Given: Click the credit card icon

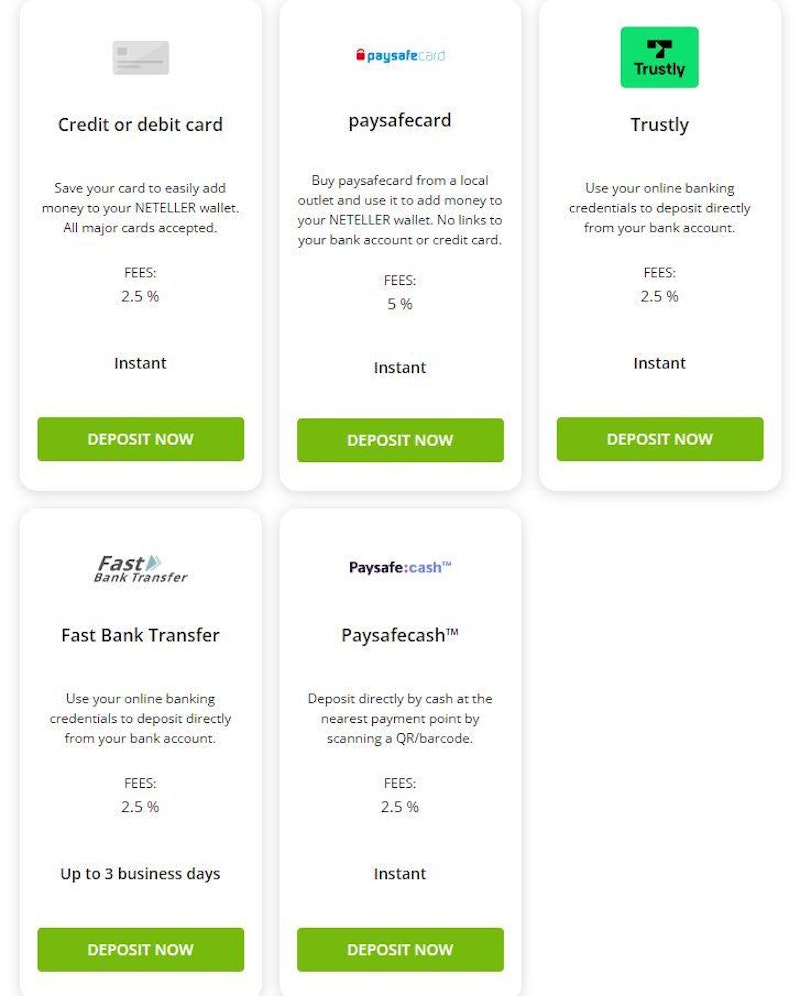Looking at the screenshot, I should coord(140,58).
